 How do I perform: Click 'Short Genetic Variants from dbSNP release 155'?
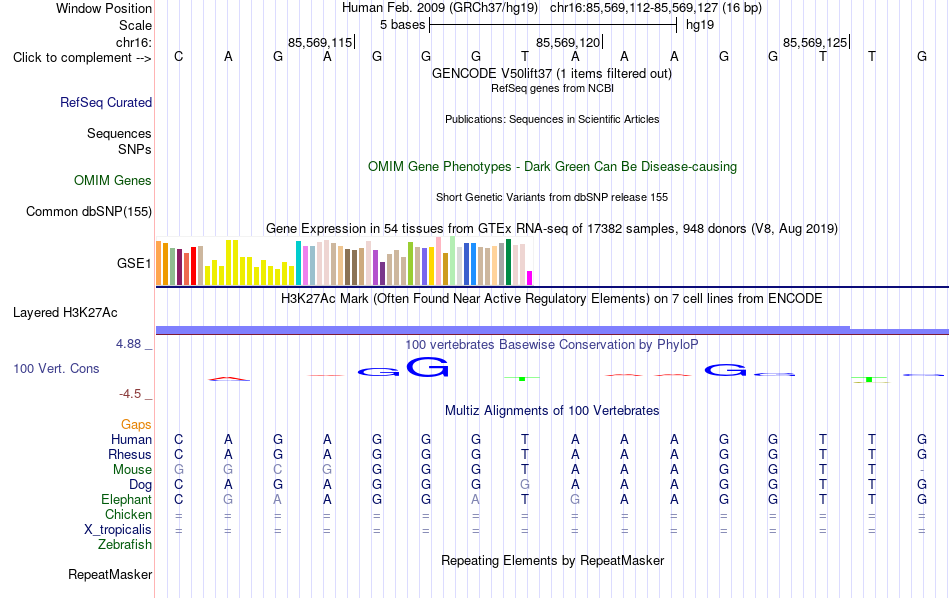point(552,198)
